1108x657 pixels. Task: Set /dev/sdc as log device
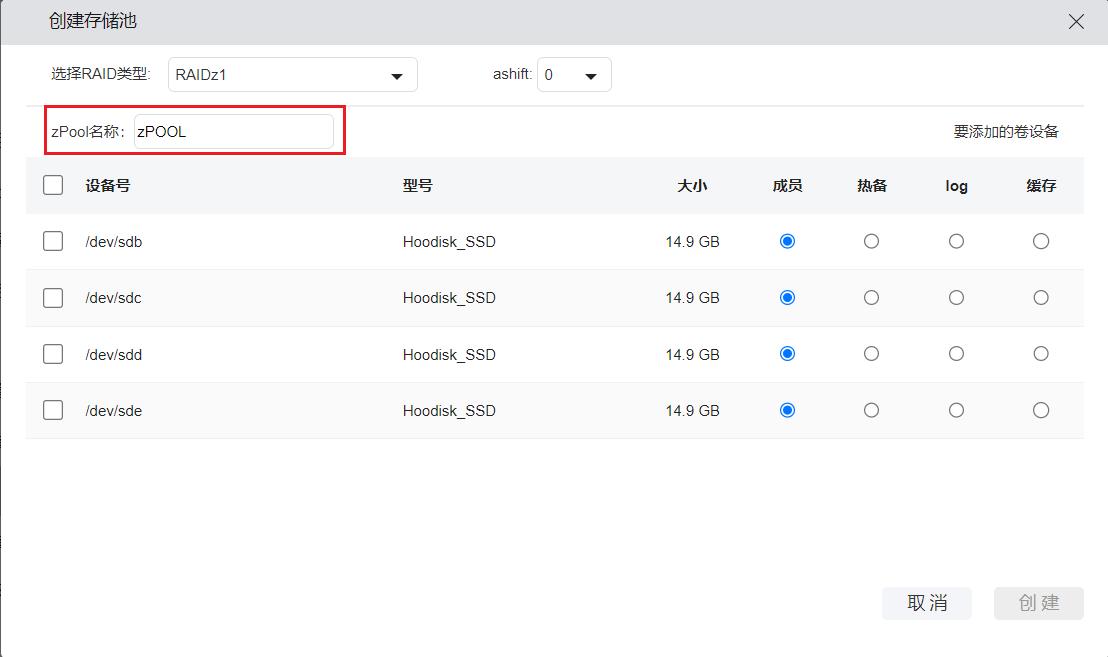point(956,298)
